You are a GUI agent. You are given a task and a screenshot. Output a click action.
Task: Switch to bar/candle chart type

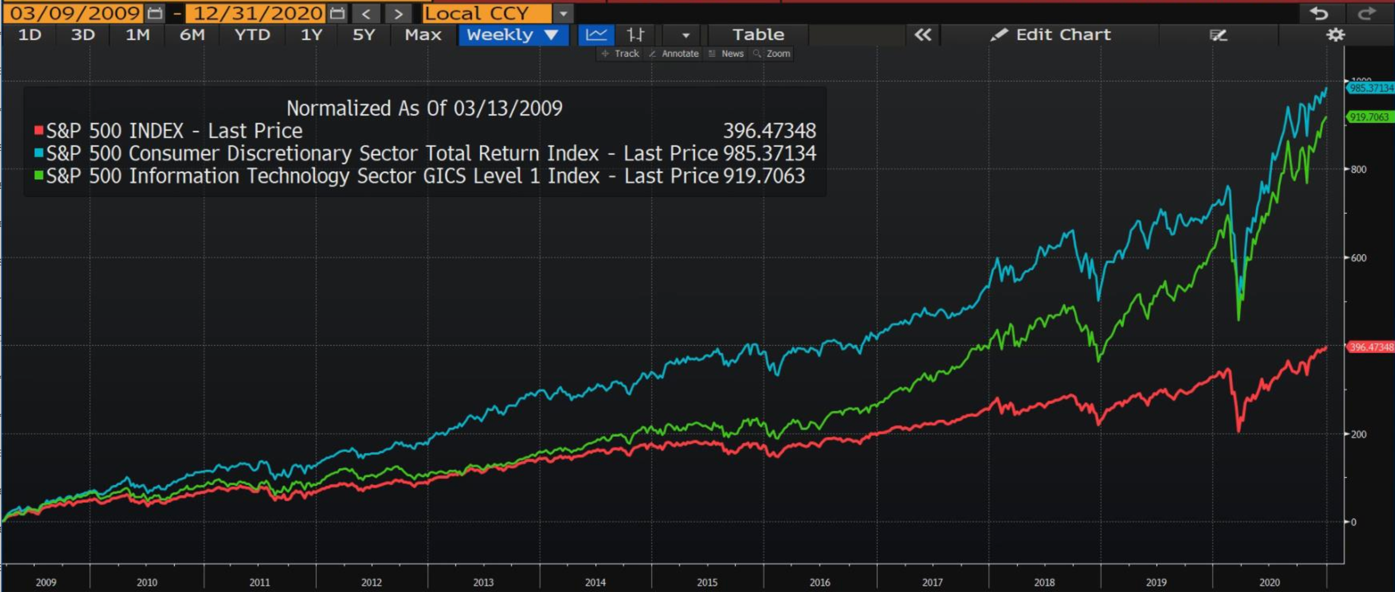pyautogui.click(x=635, y=35)
